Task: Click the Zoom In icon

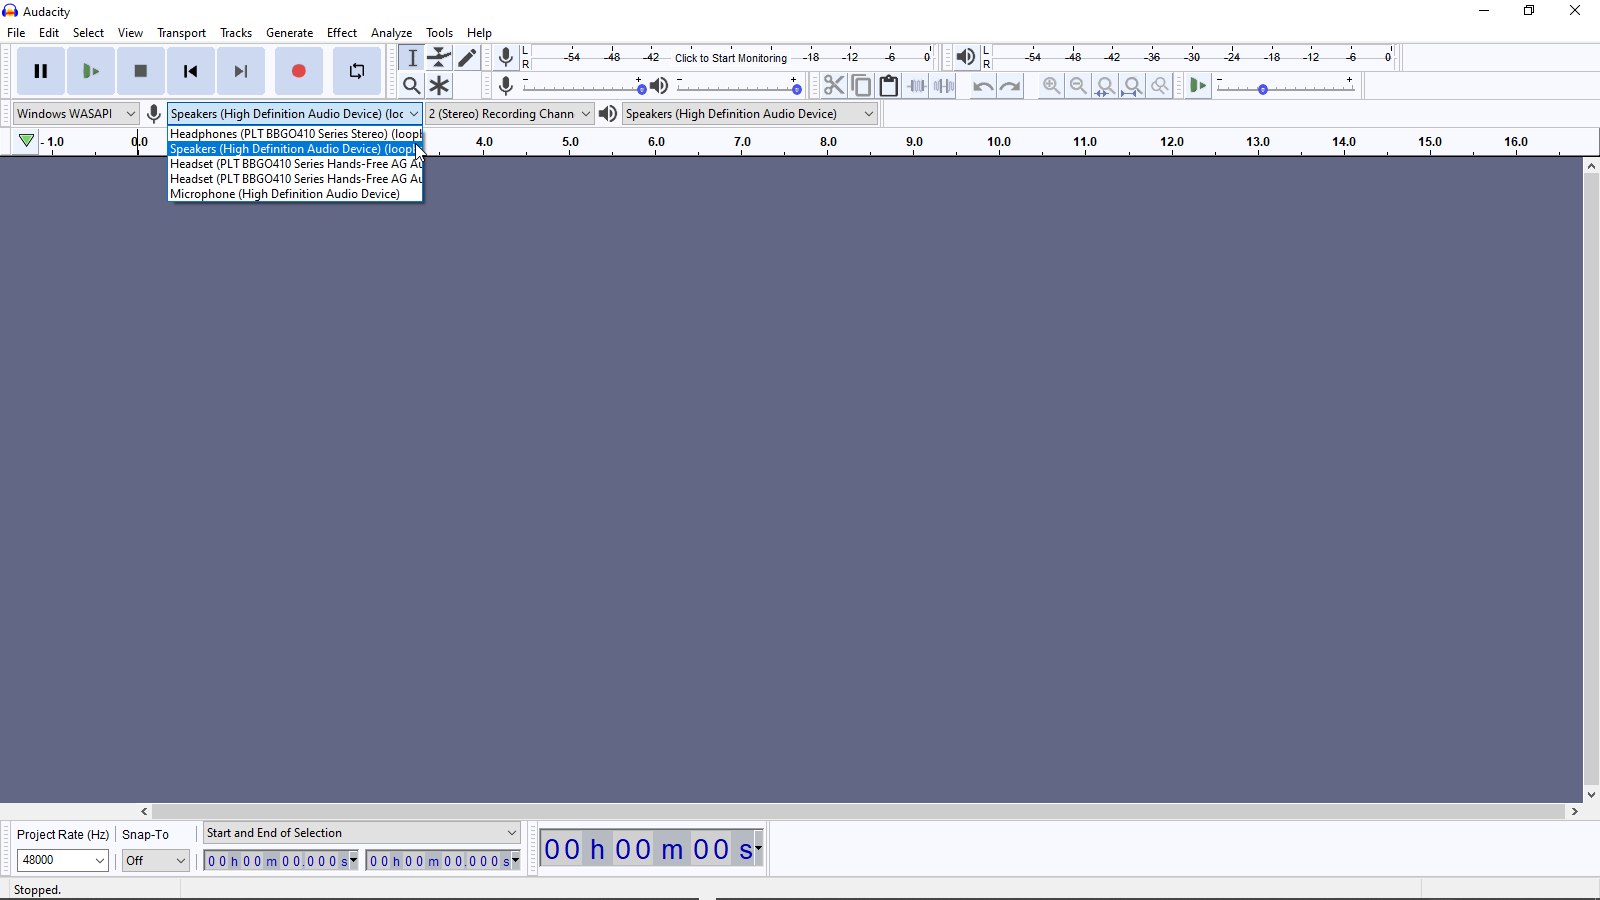Action: coord(1051,86)
